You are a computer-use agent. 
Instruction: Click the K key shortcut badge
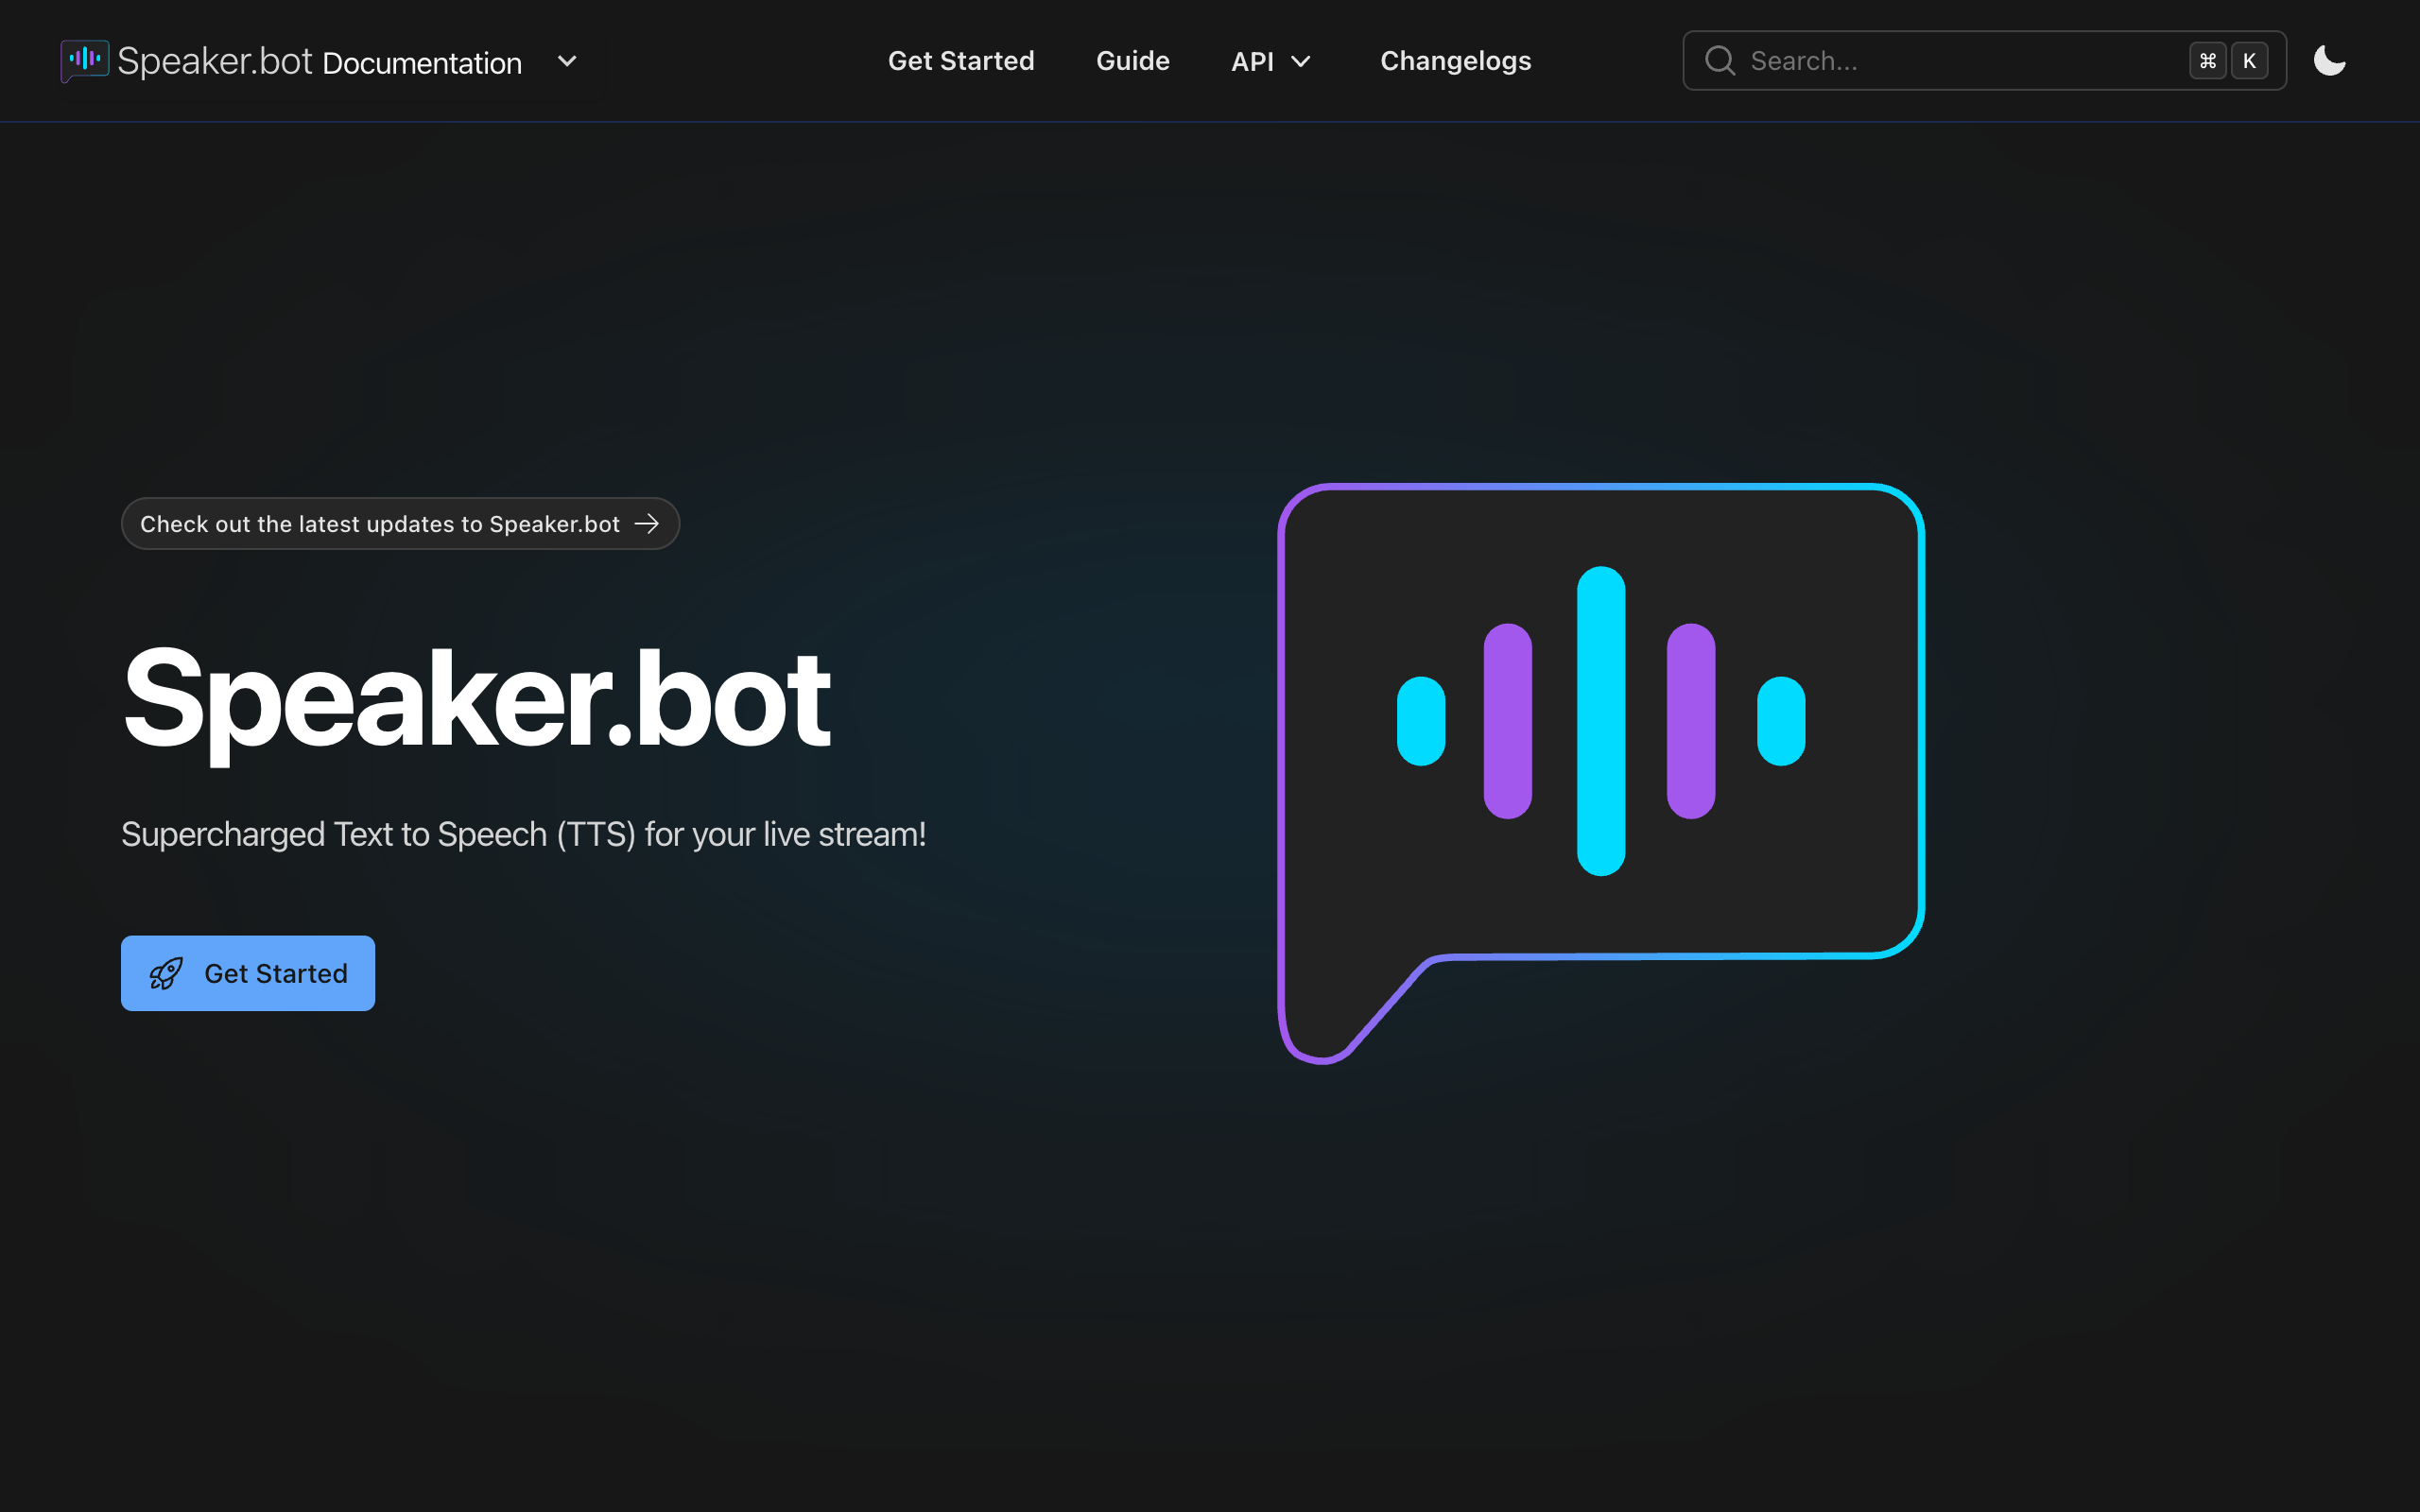click(x=2249, y=61)
